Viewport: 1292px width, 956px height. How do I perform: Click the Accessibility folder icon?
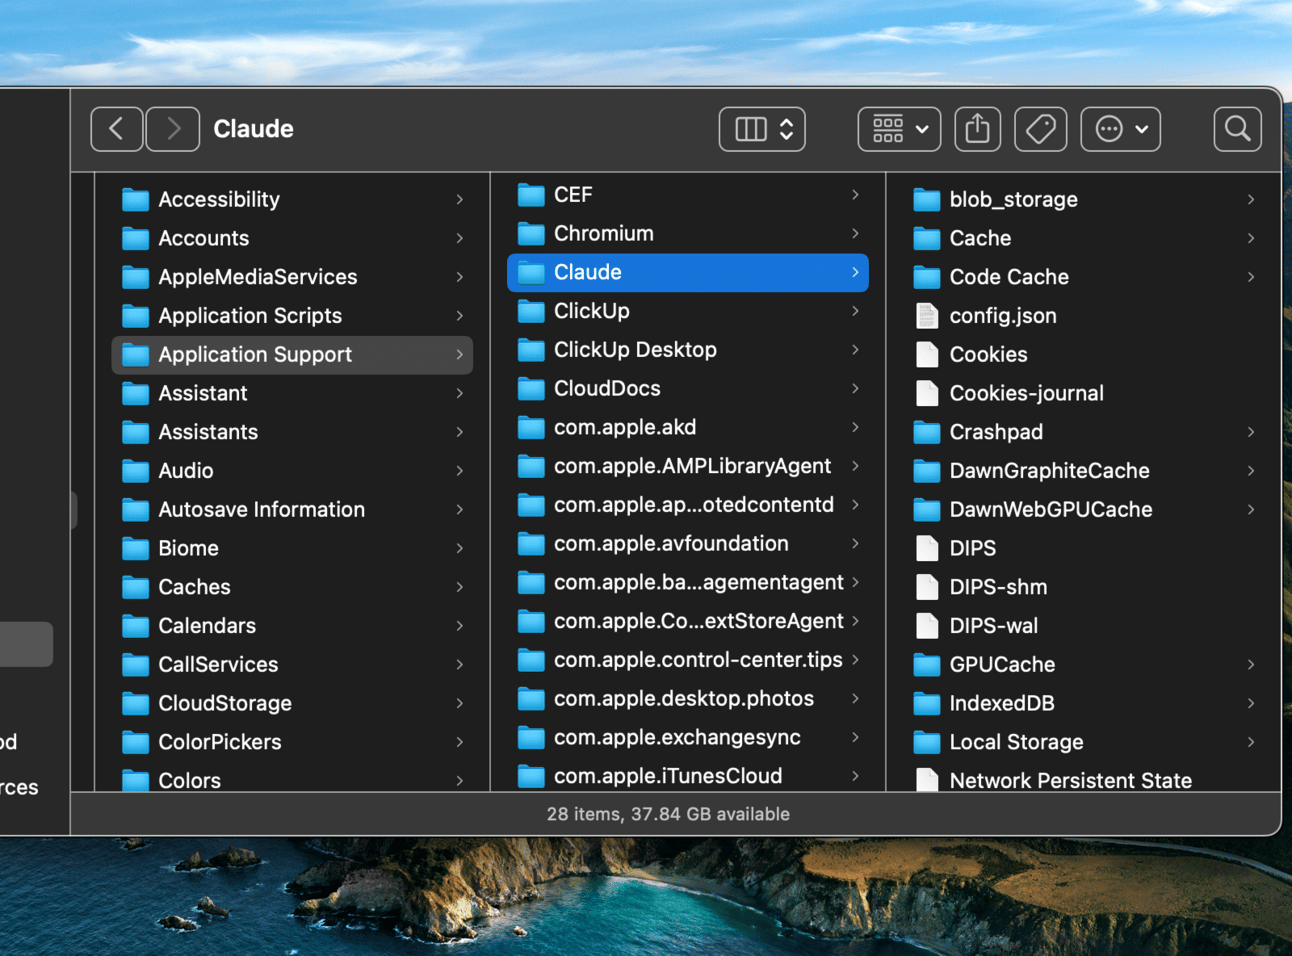[x=135, y=200]
